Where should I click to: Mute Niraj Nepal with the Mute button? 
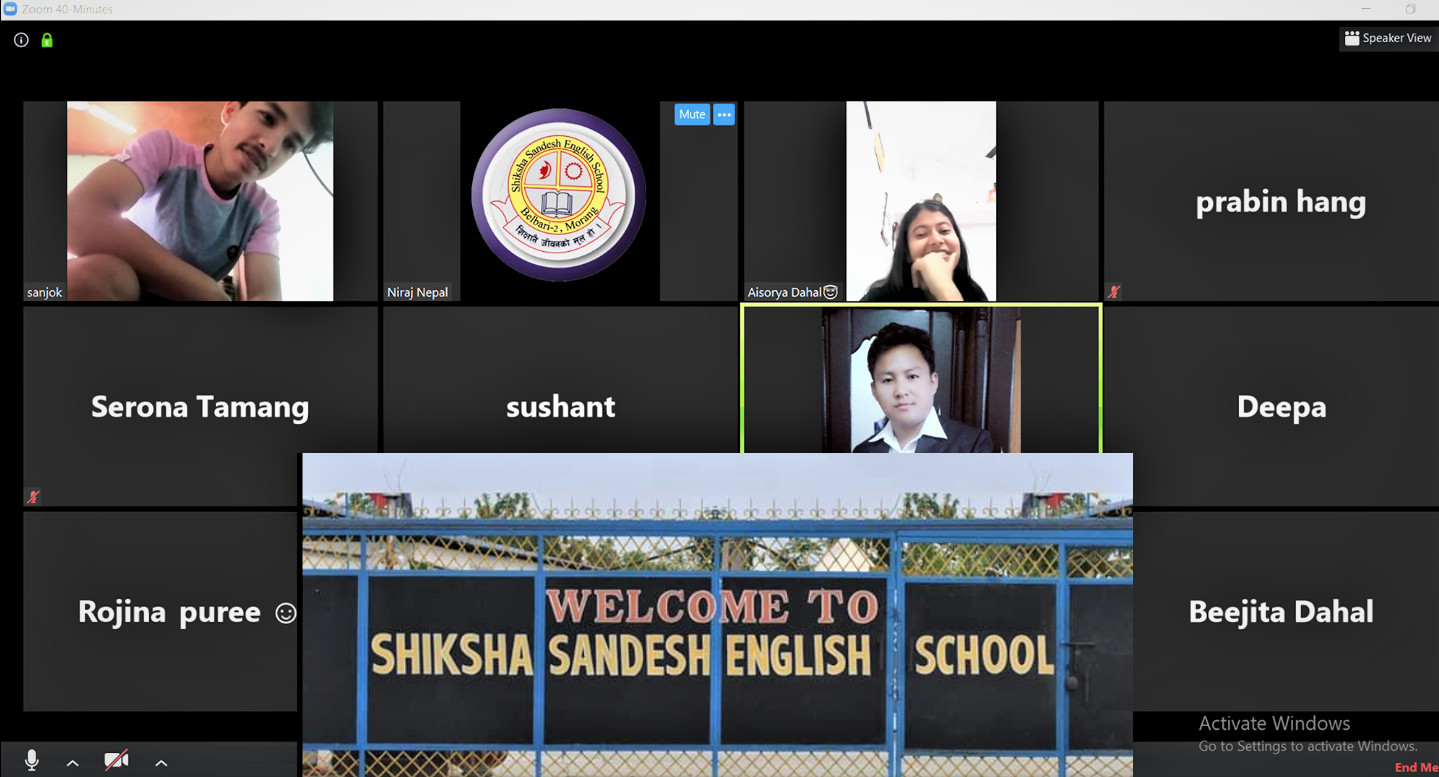[691, 114]
